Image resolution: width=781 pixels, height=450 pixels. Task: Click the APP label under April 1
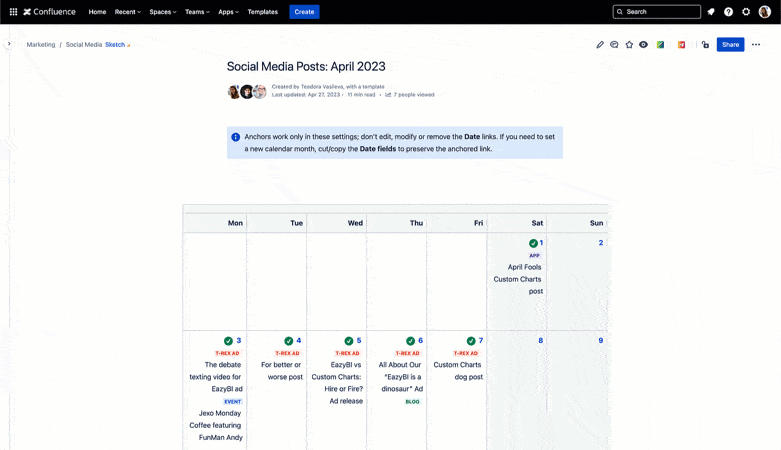[x=534, y=256]
